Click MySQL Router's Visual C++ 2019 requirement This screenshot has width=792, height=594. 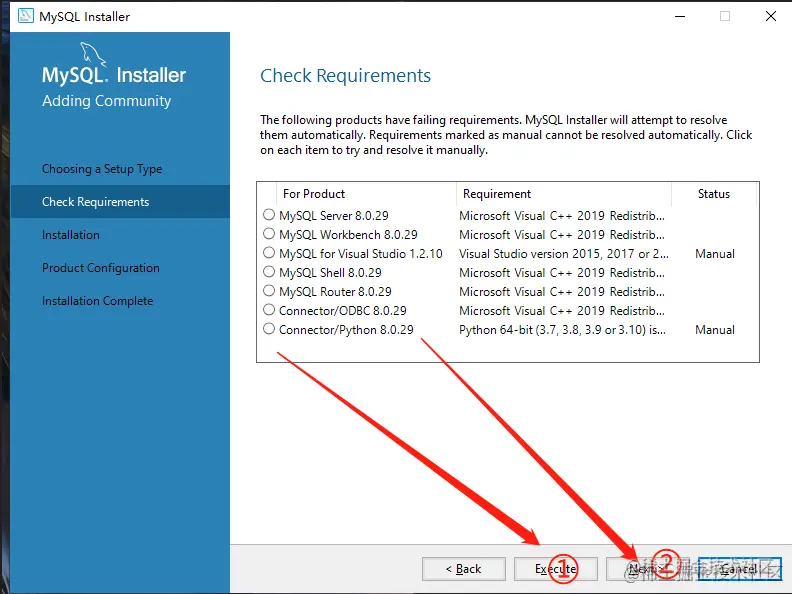pyautogui.click(x=562, y=292)
